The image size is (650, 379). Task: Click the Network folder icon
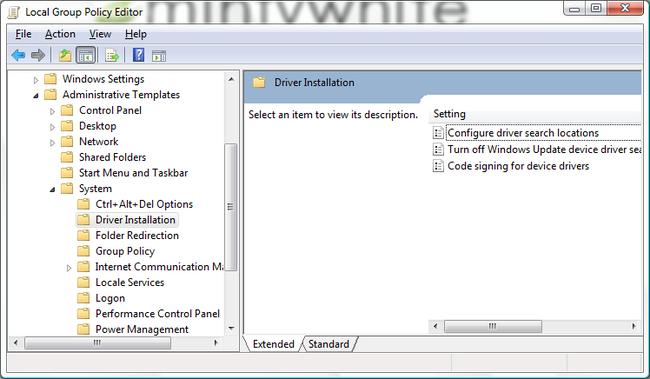tap(67, 142)
